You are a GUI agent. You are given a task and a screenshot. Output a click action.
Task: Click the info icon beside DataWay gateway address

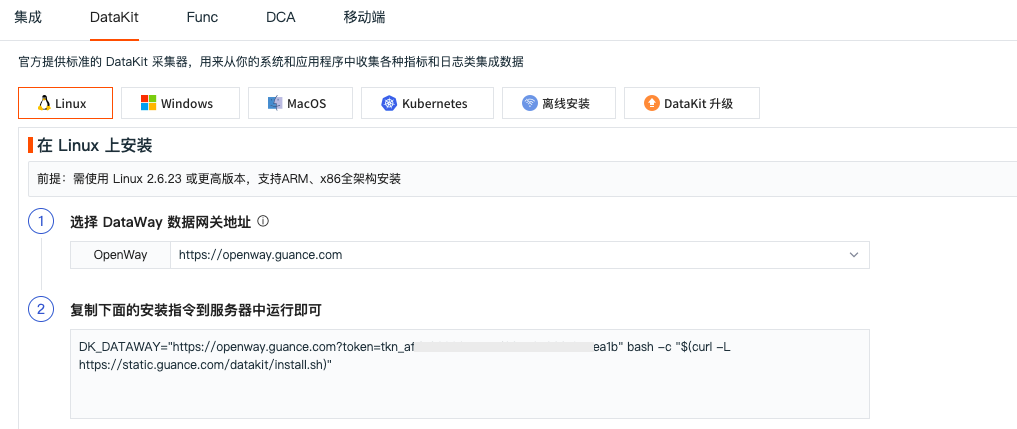264,222
